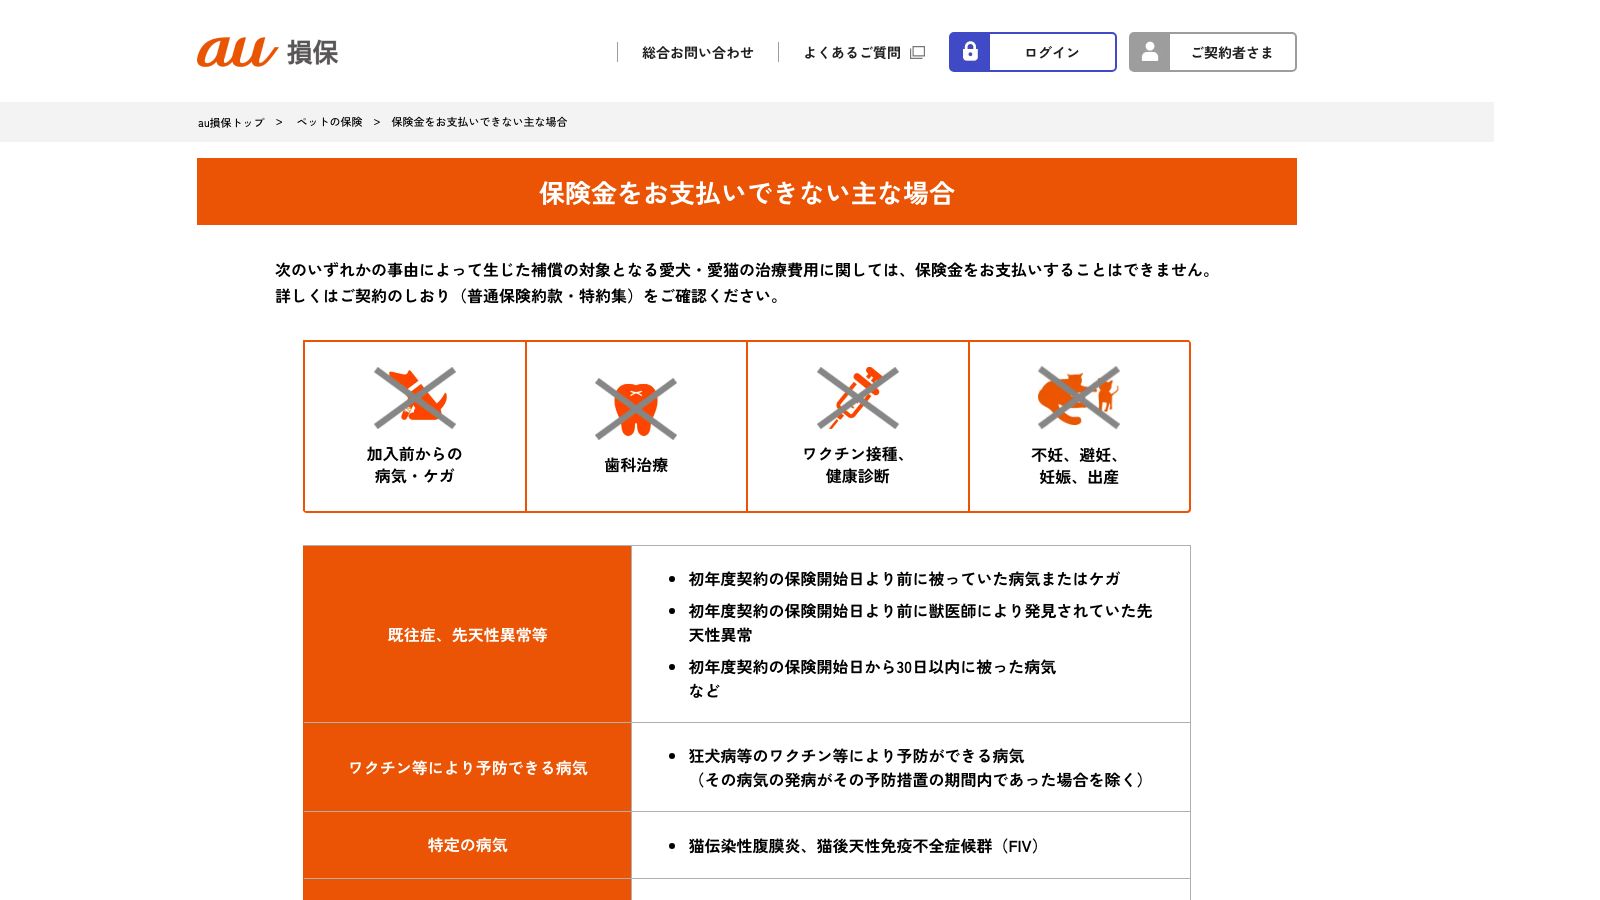Click the au損保 logo

[x=267, y=52]
